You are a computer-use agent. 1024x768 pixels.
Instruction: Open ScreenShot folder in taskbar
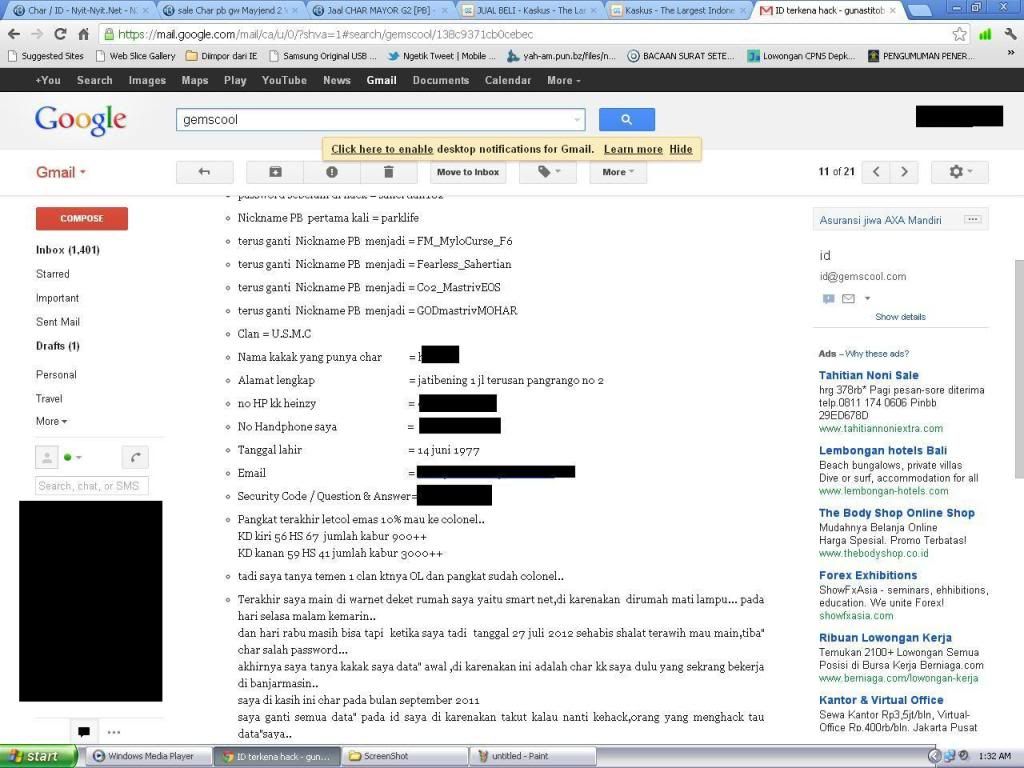404,756
